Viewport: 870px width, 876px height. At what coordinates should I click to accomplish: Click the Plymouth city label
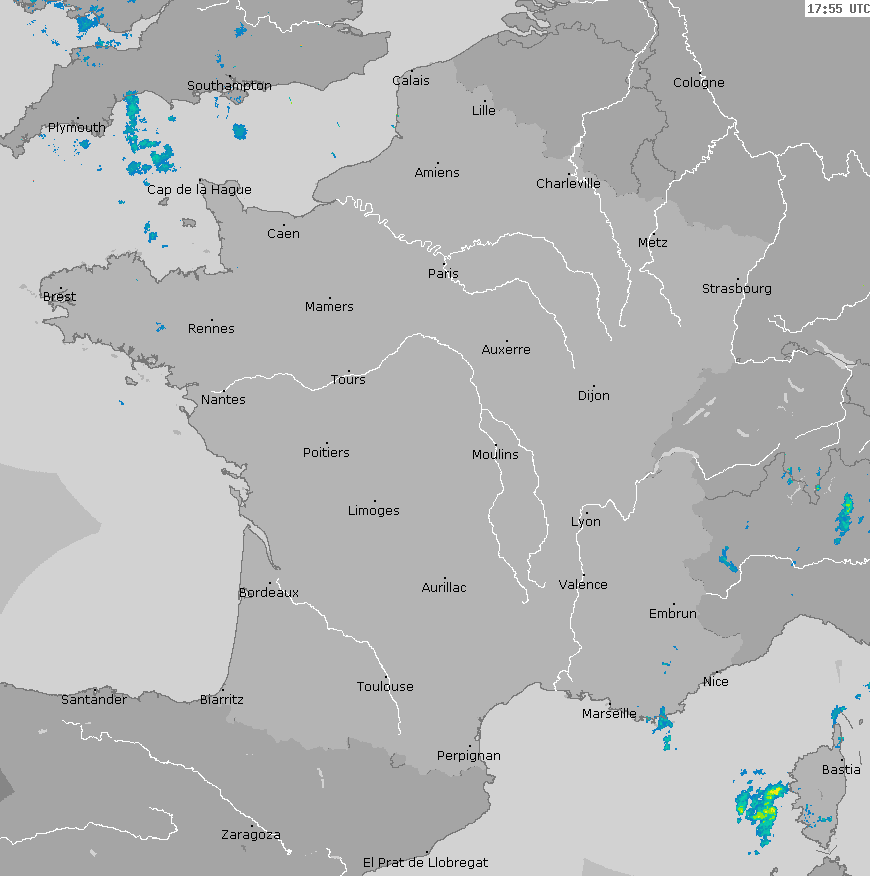pos(76,128)
